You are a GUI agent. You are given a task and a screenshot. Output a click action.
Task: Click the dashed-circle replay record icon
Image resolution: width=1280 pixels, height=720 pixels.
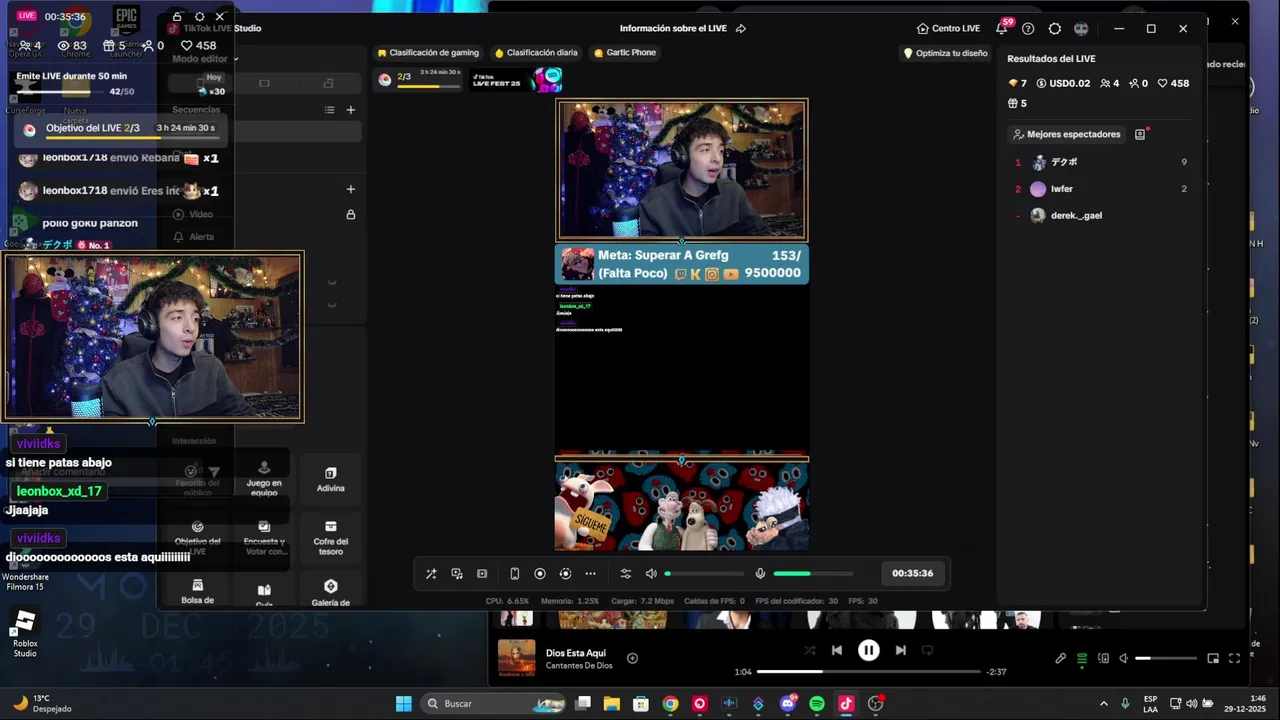[x=565, y=574]
